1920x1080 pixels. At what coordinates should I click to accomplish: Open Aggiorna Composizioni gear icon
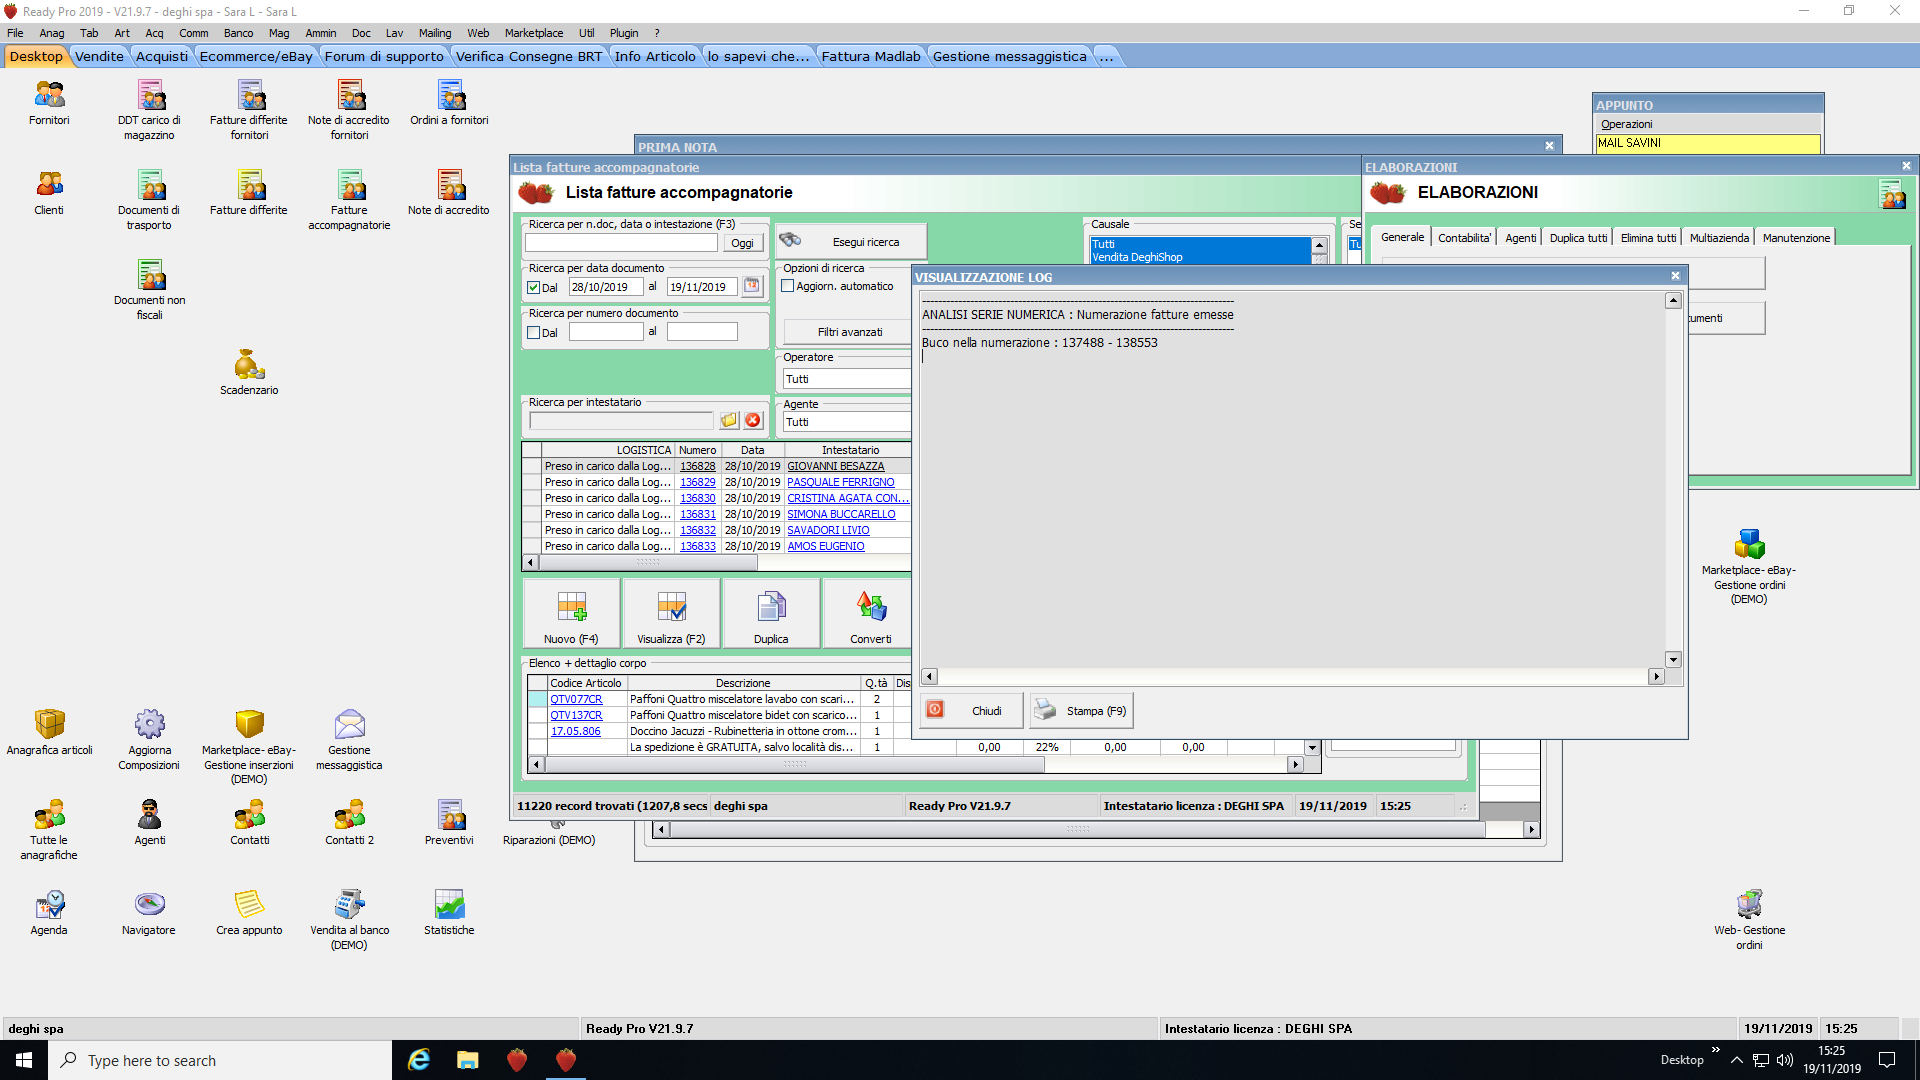[149, 739]
